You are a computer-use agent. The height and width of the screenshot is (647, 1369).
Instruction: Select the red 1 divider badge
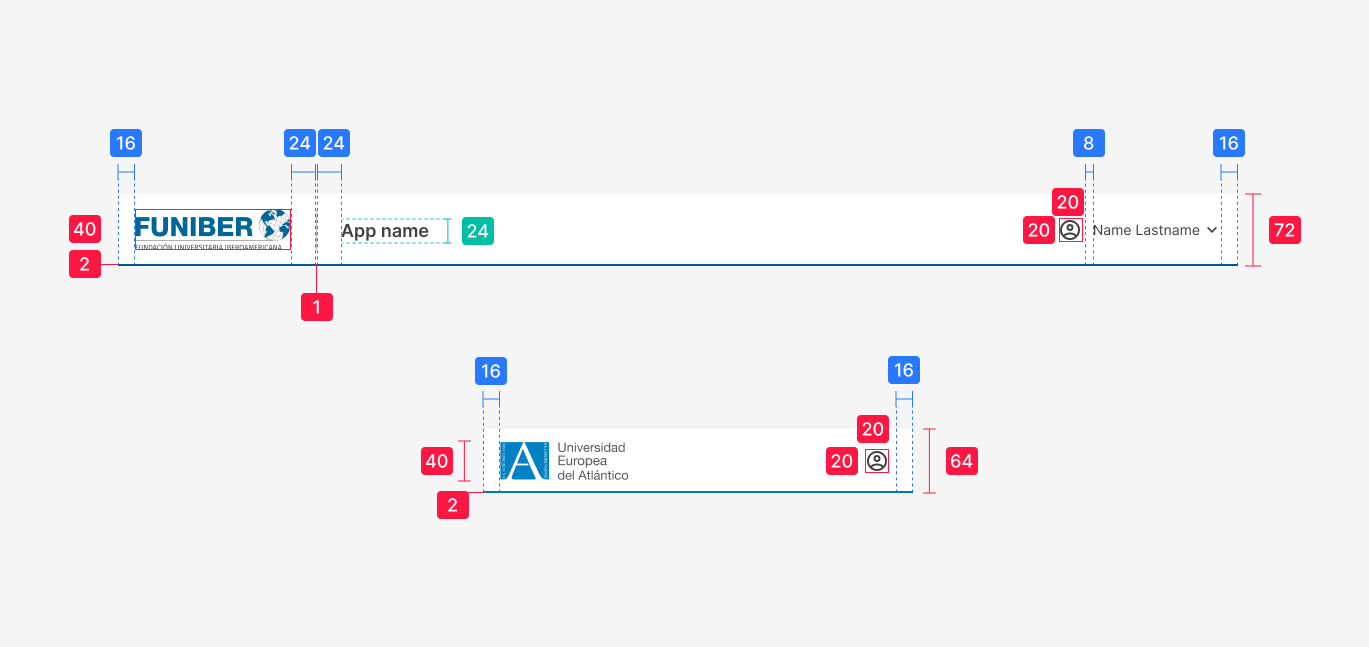[317, 307]
